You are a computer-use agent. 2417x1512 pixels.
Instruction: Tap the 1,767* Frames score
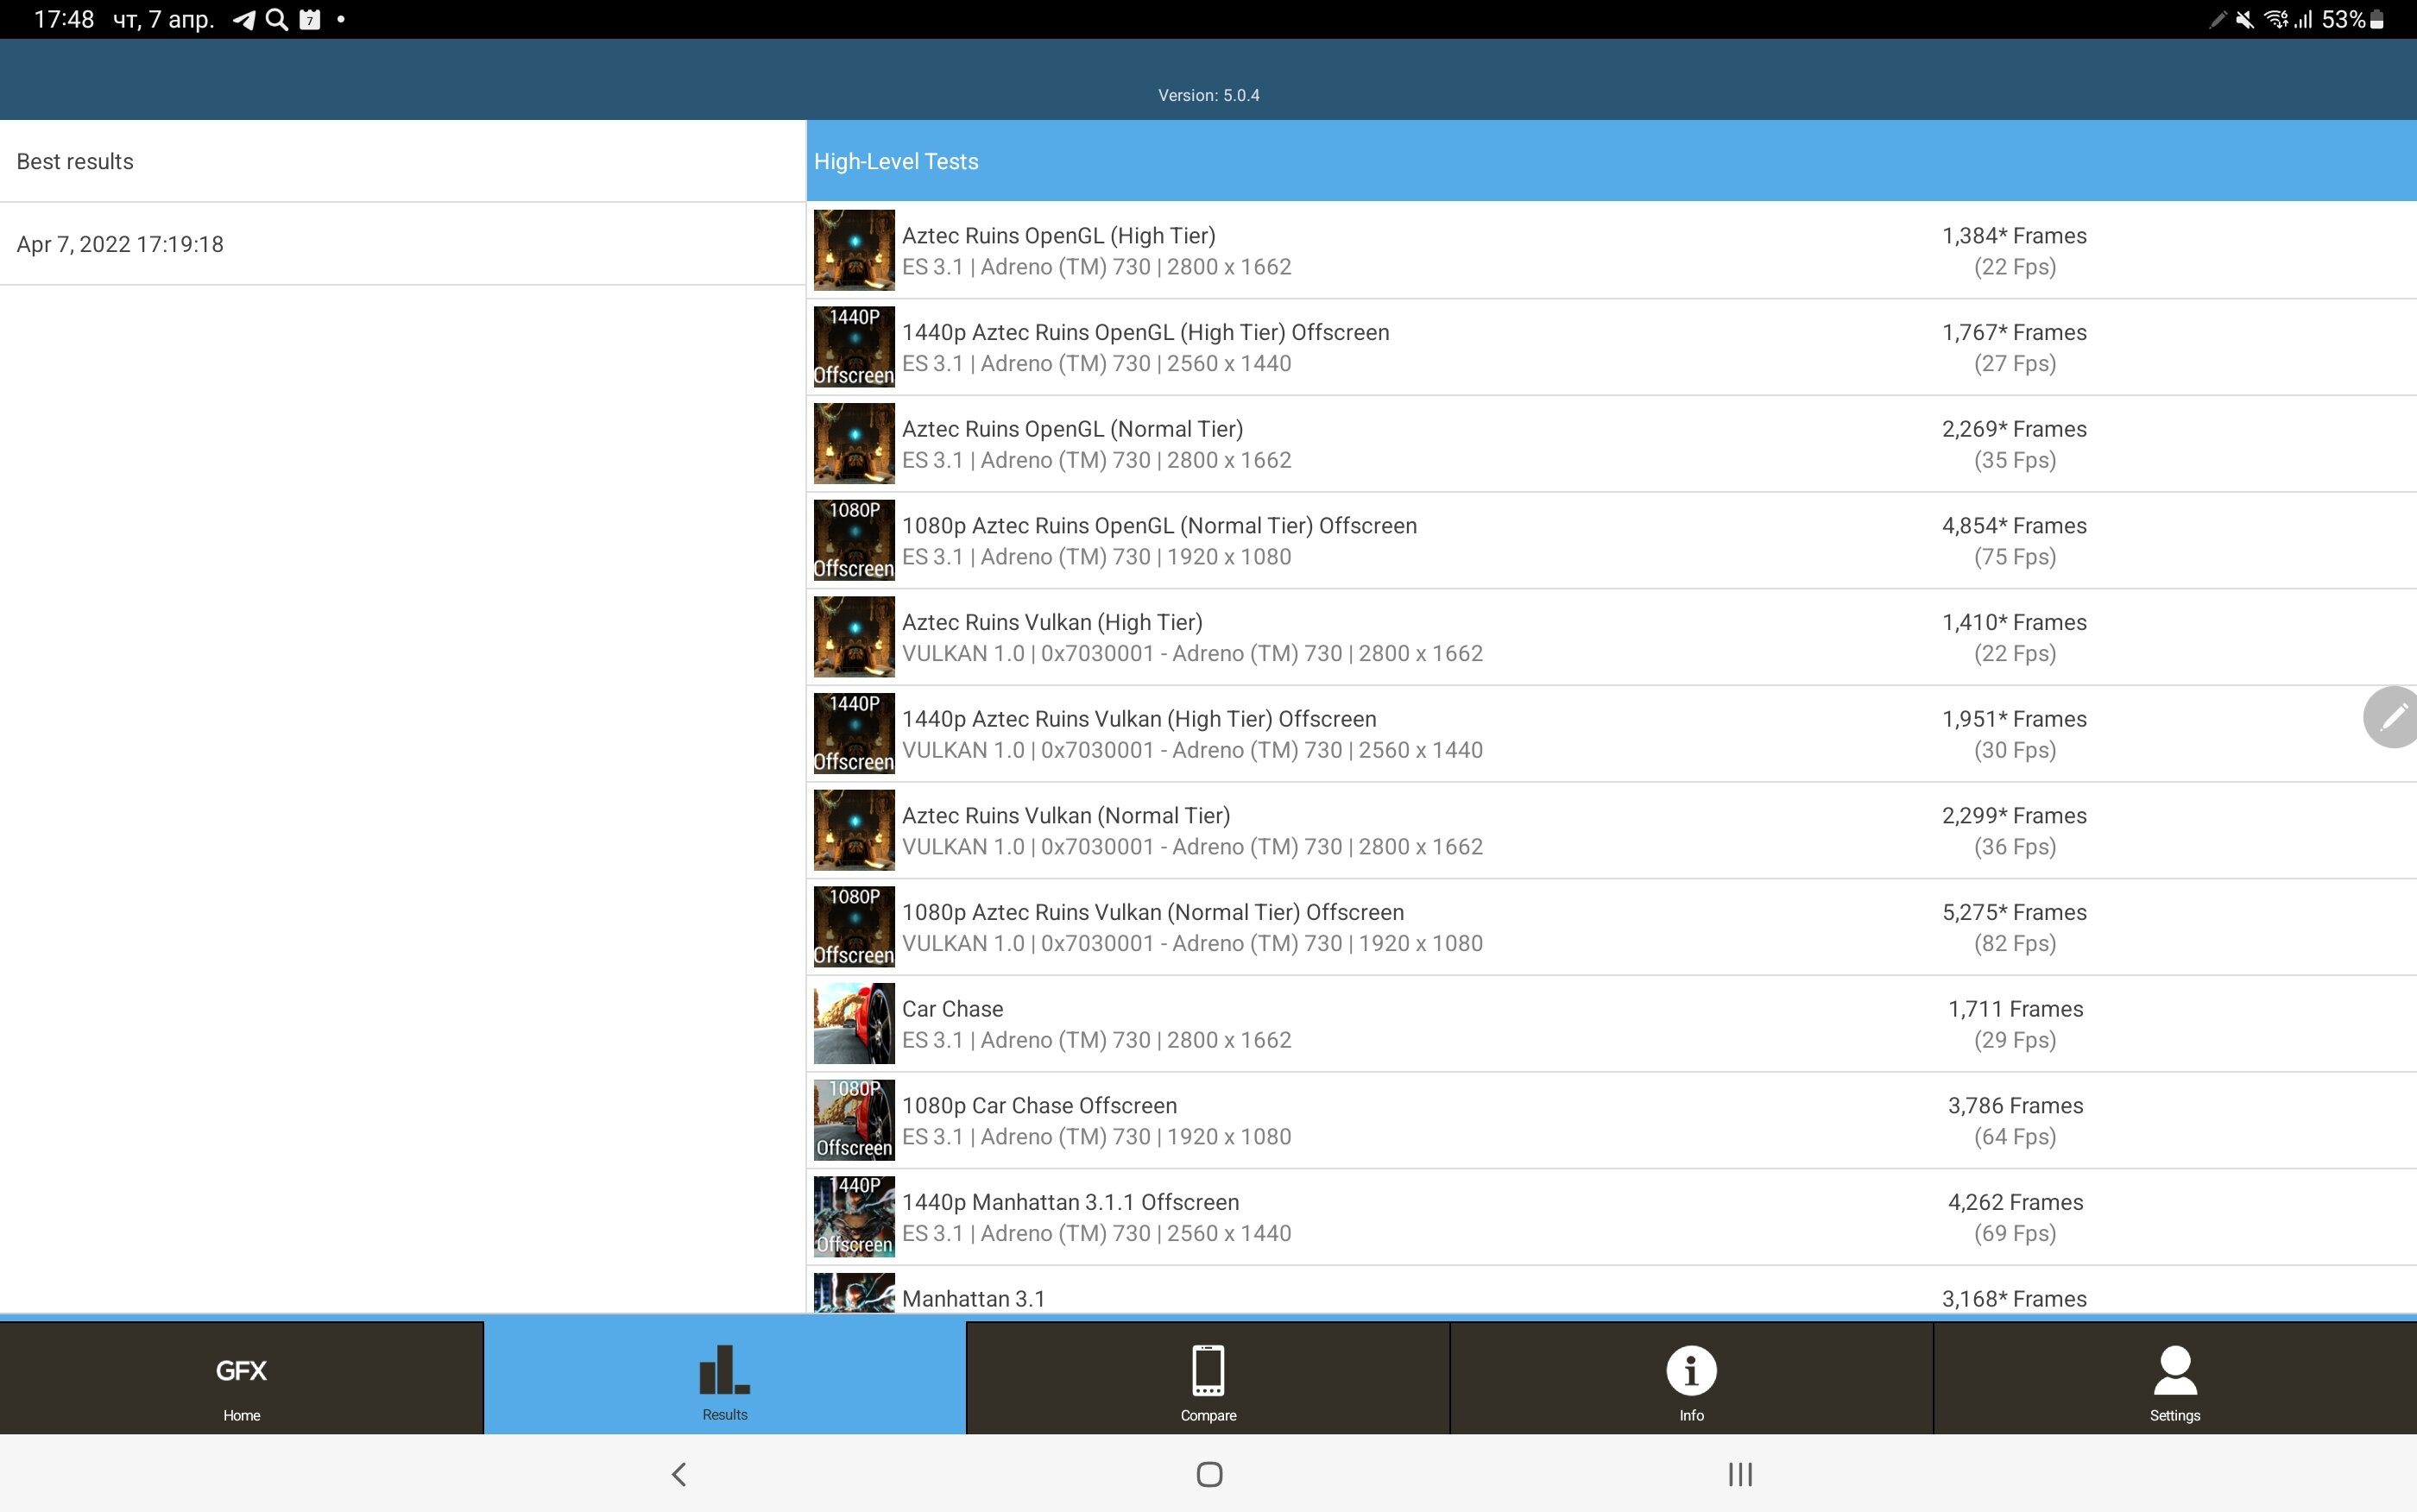[x=2014, y=332]
